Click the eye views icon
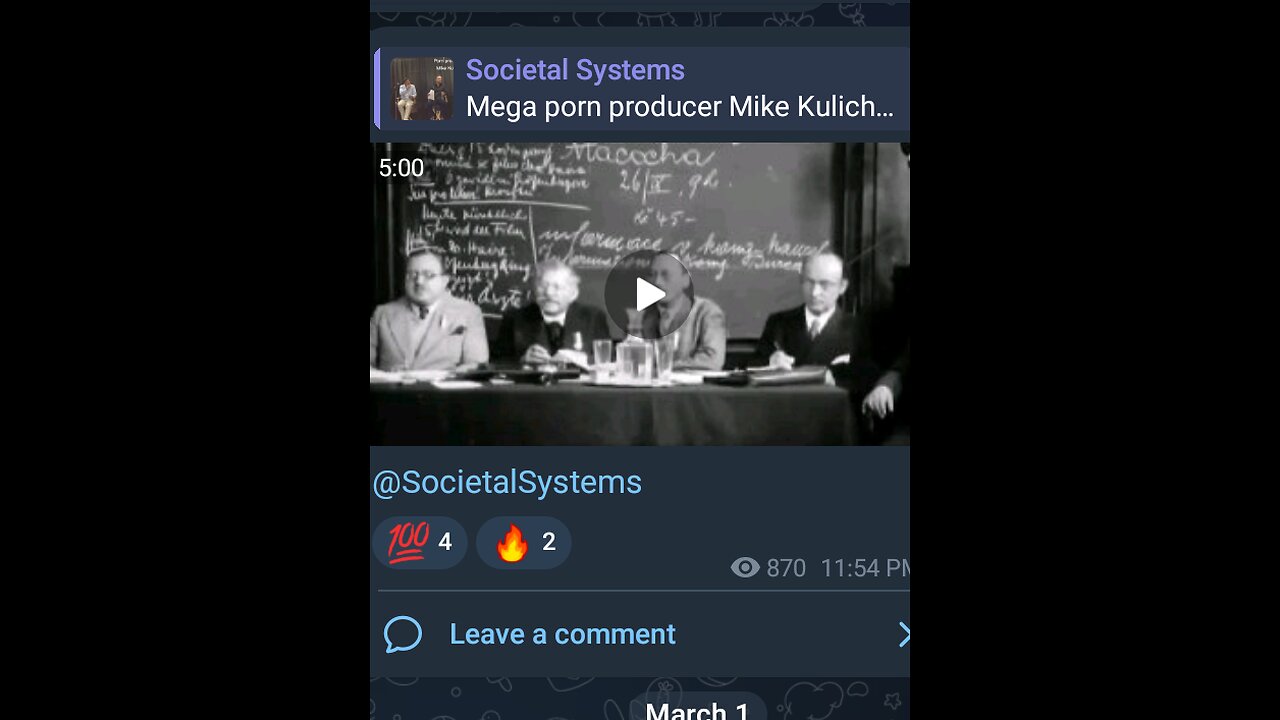This screenshot has height=720, width=1280. coord(745,568)
